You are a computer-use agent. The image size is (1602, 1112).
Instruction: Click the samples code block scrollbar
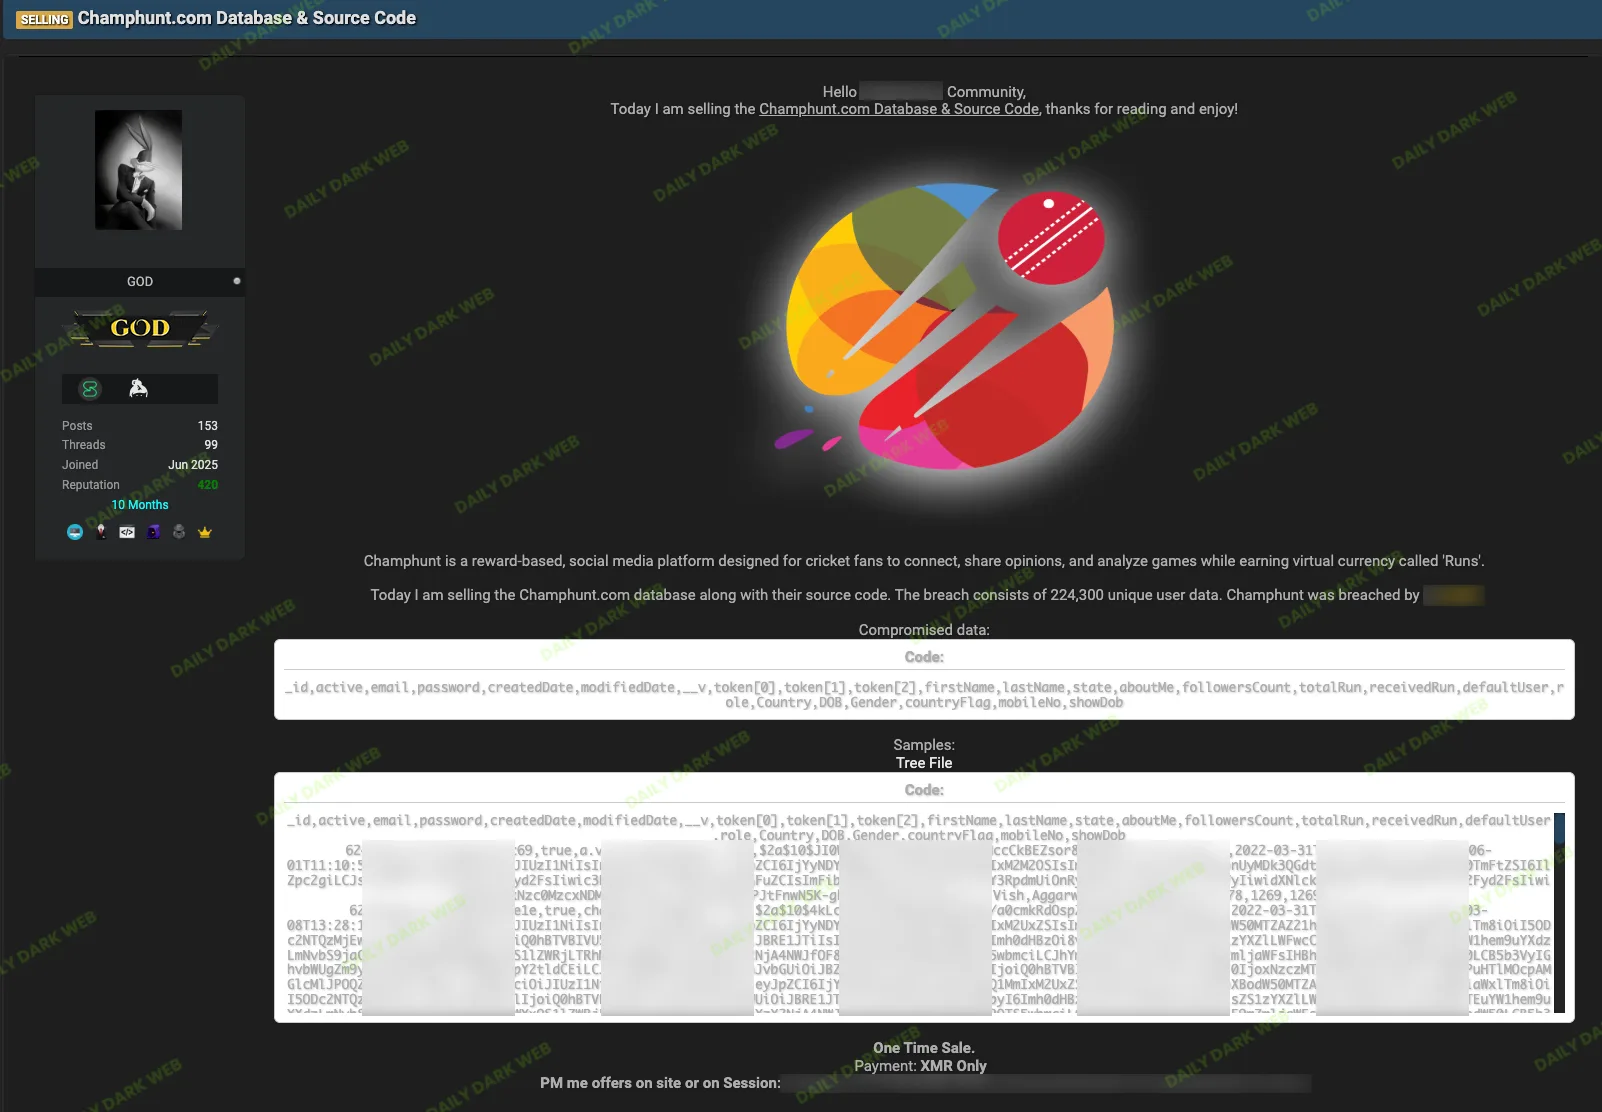1558,910
